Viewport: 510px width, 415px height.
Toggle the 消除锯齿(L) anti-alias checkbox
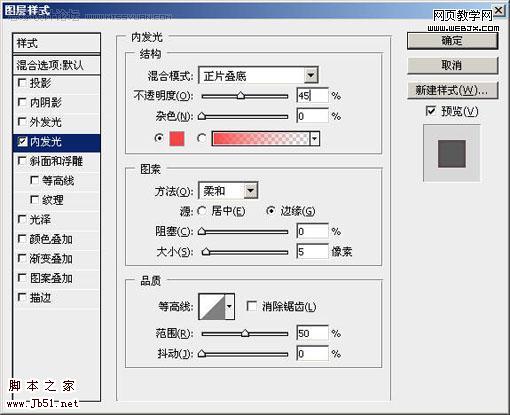[252, 306]
